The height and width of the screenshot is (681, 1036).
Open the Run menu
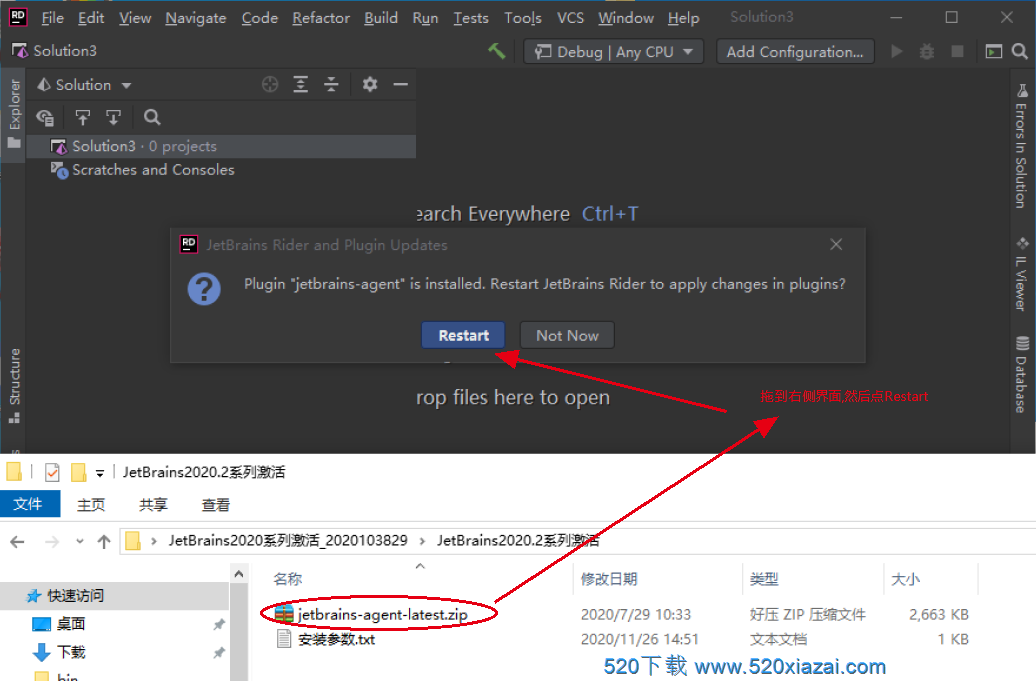click(426, 18)
